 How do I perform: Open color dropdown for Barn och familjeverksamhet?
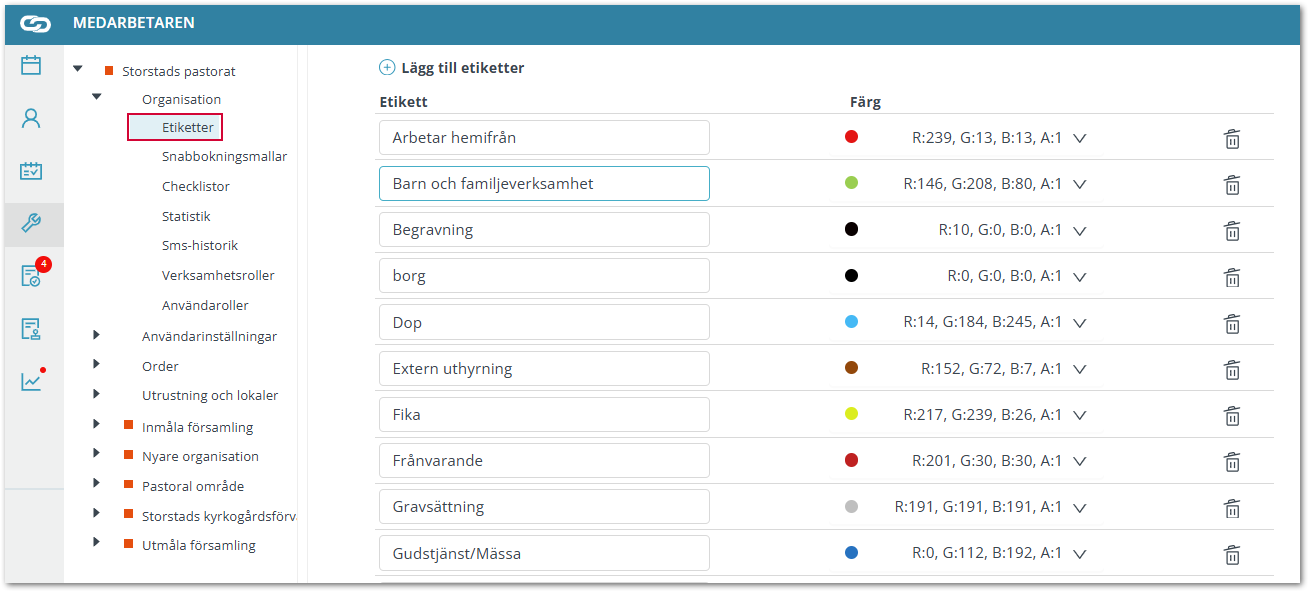pos(1079,184)
